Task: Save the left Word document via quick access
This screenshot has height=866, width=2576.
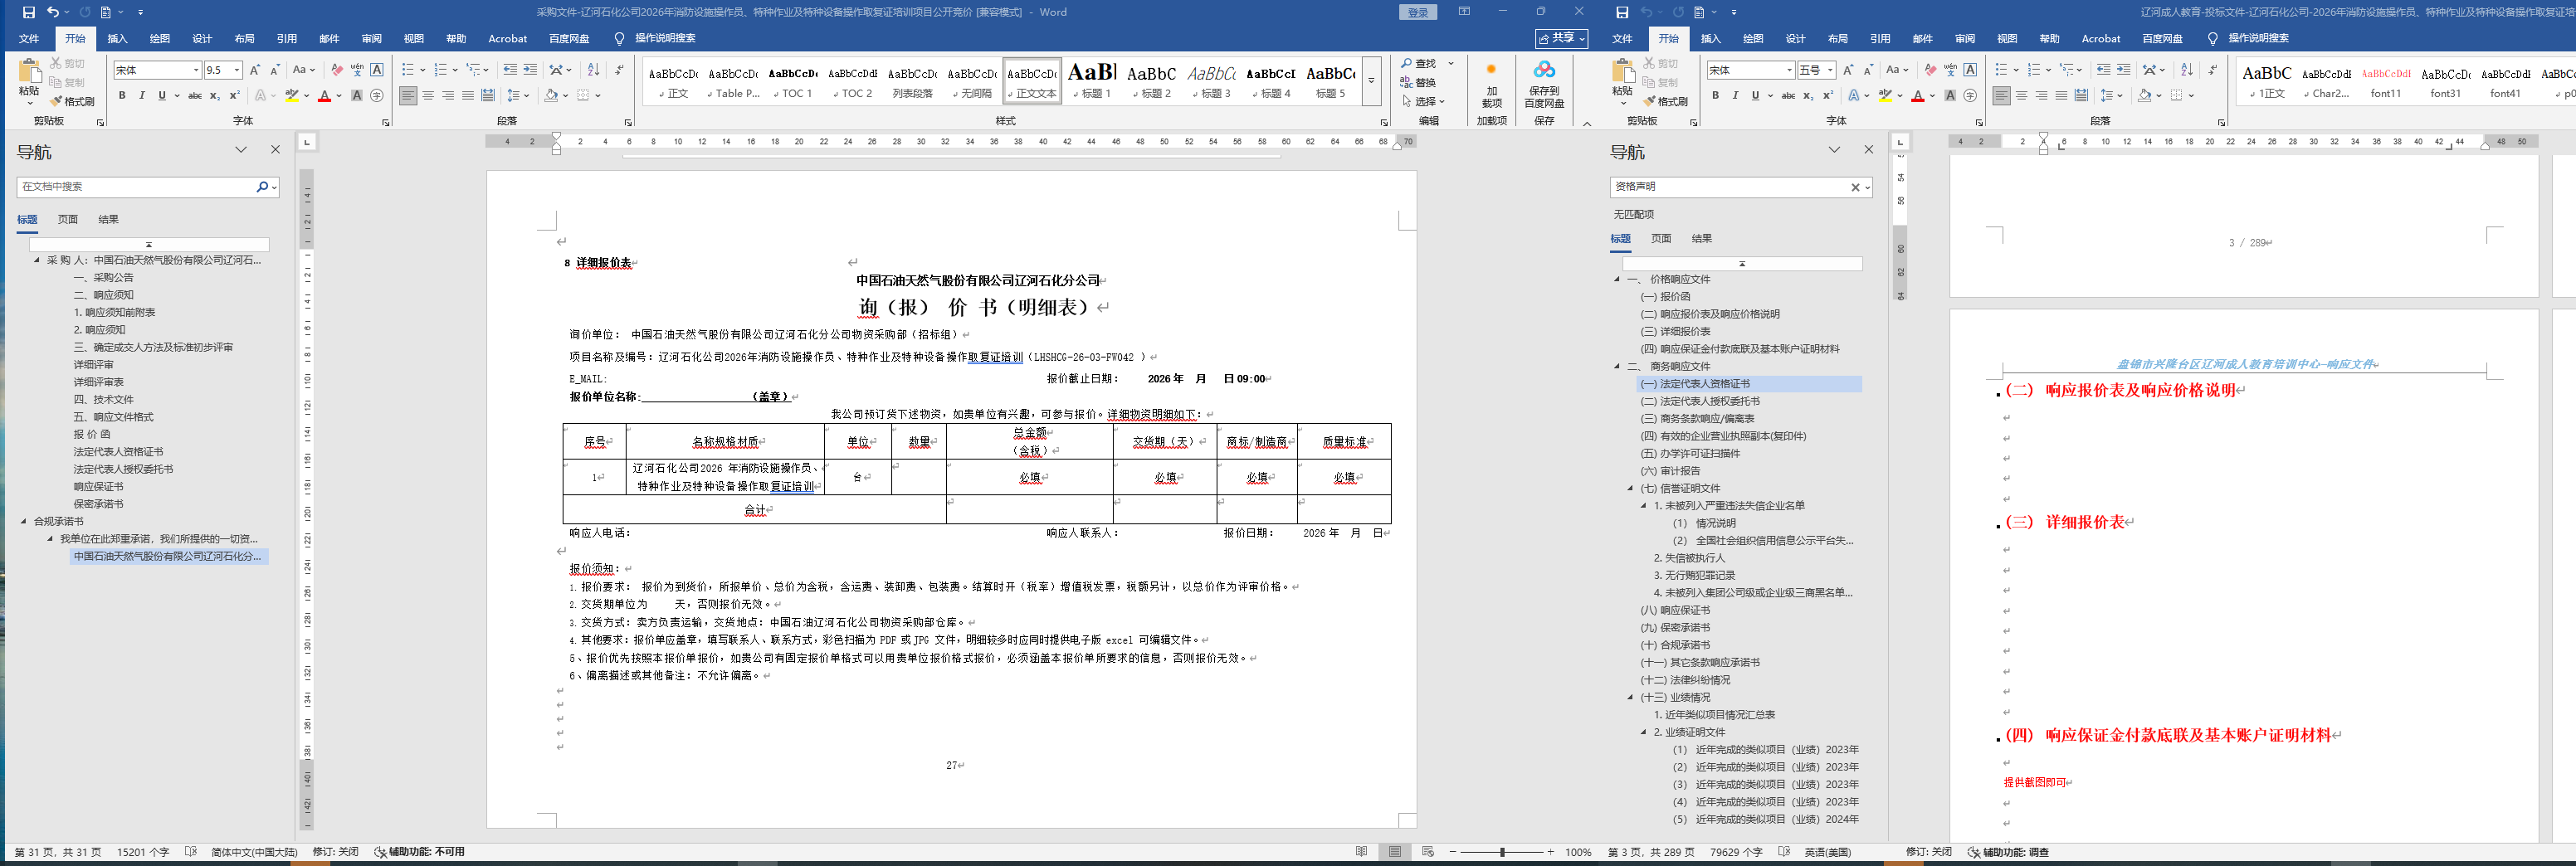Action: pos(29,12)
